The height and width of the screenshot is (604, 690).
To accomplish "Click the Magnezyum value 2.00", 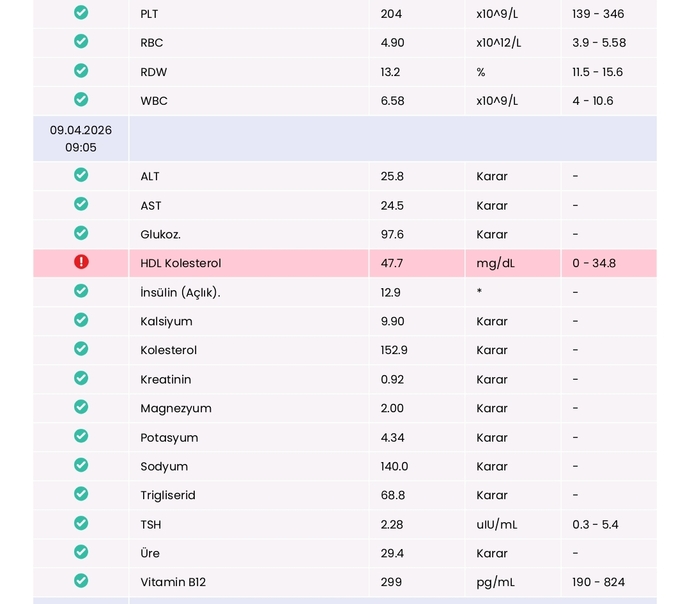I will 392,408.
